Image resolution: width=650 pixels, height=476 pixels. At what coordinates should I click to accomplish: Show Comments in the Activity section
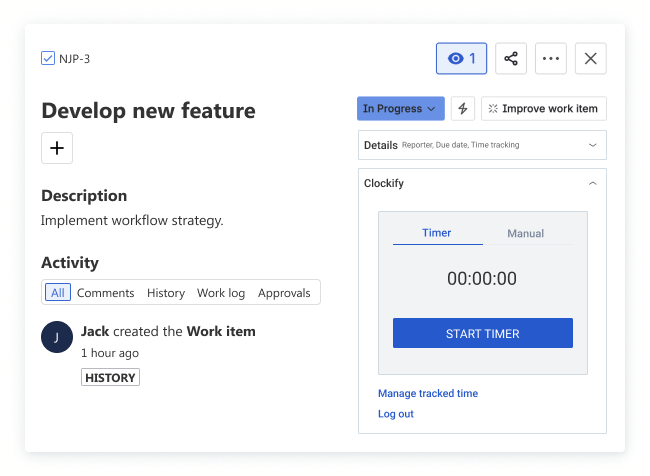106,293
